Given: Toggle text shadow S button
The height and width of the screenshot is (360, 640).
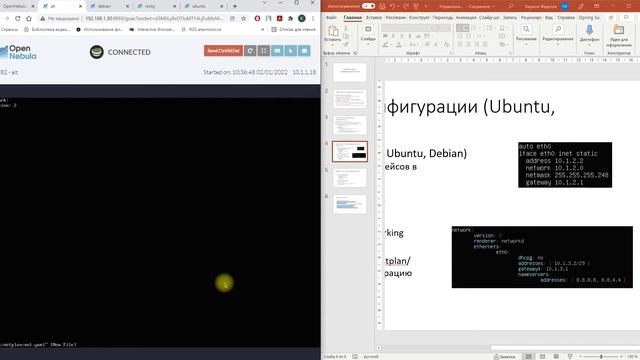Looking at the screenshot, I should click(410, 36).
